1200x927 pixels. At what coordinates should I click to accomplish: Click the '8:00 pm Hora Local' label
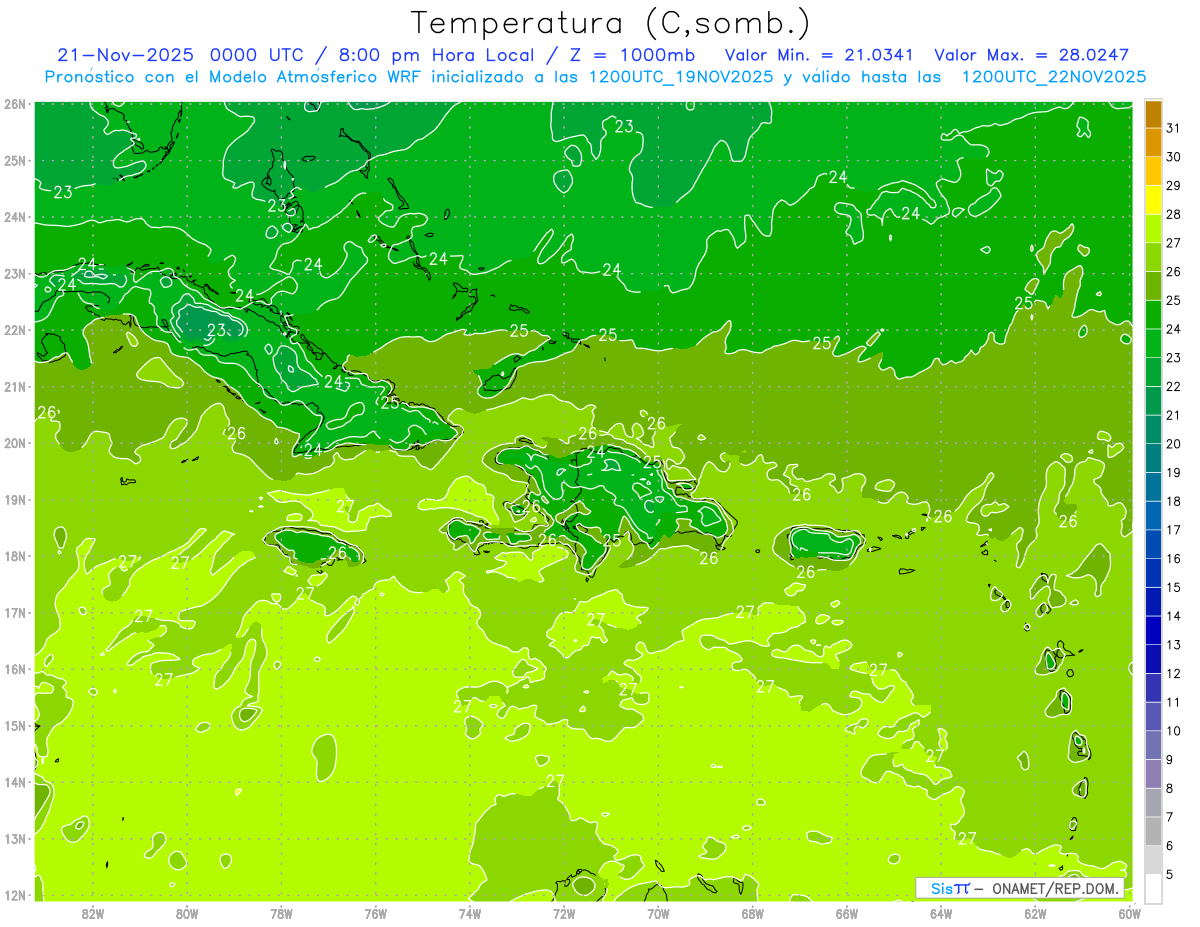click(x=436, y=55)
